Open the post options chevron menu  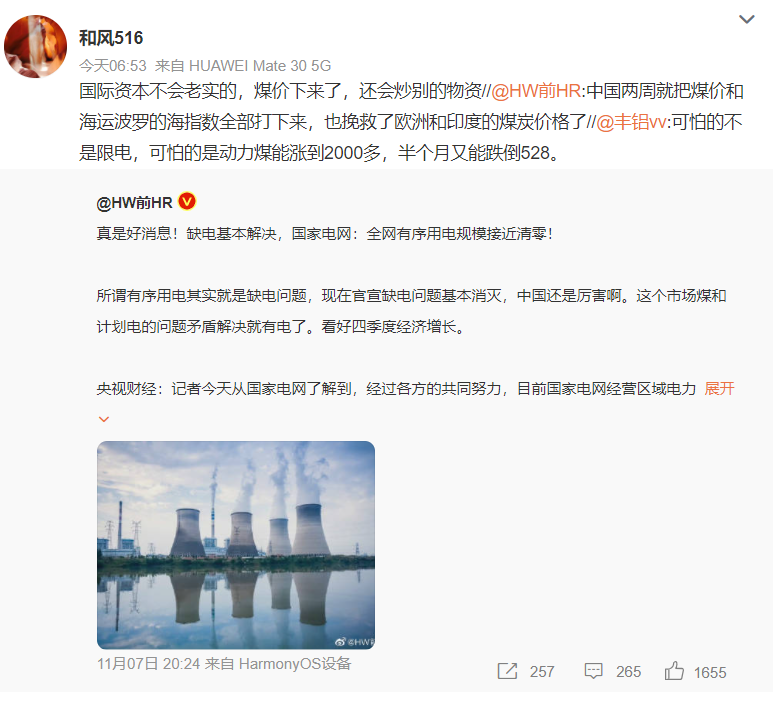coord(746,19)
